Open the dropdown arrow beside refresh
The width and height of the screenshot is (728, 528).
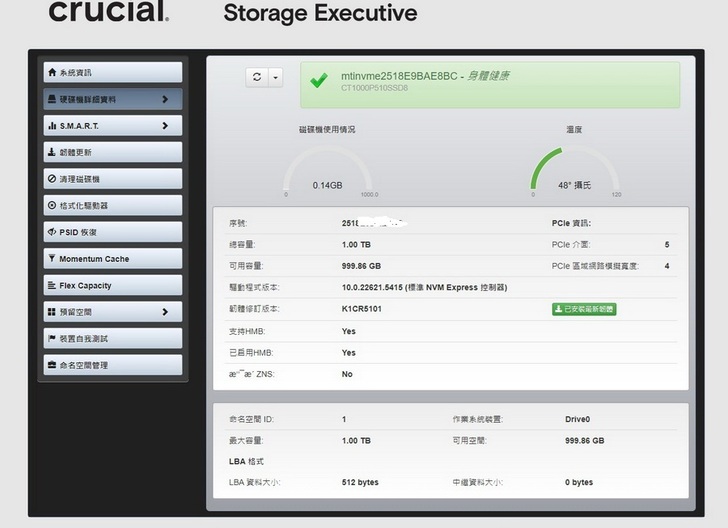275,77
